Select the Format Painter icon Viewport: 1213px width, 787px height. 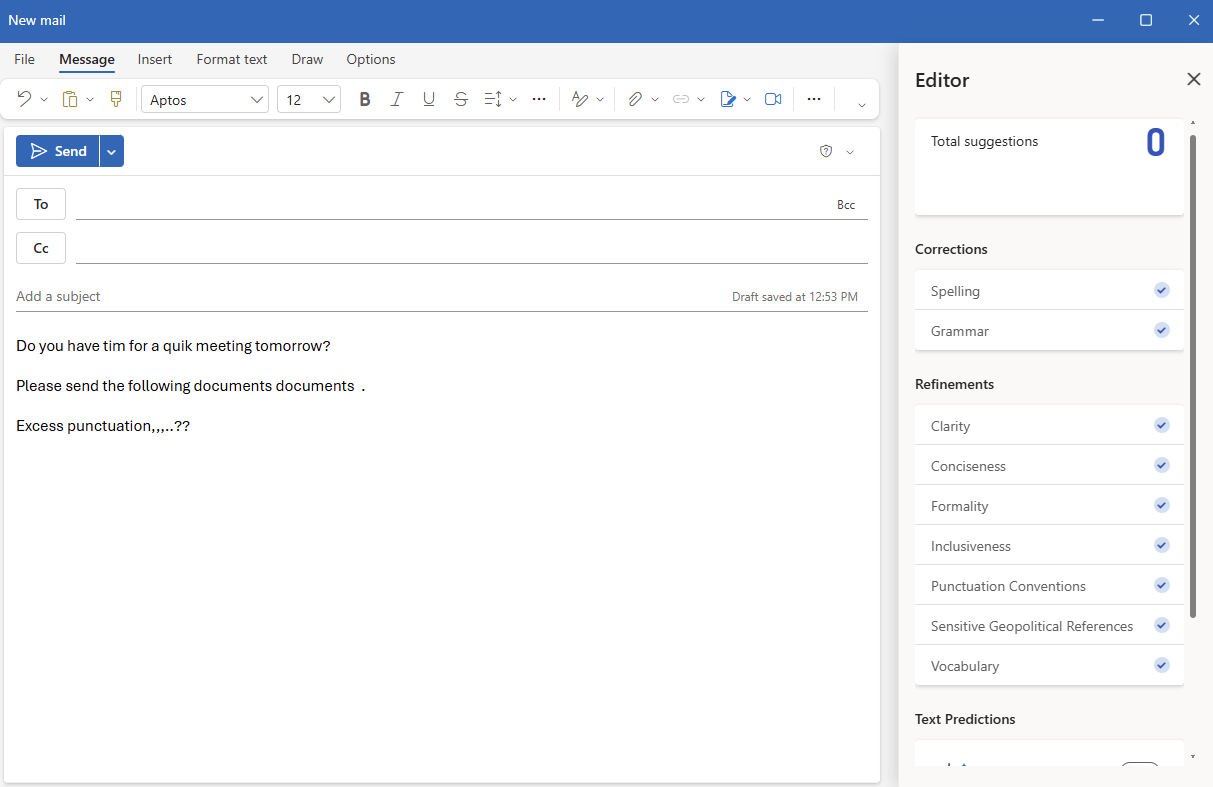[x=116, y=99]
